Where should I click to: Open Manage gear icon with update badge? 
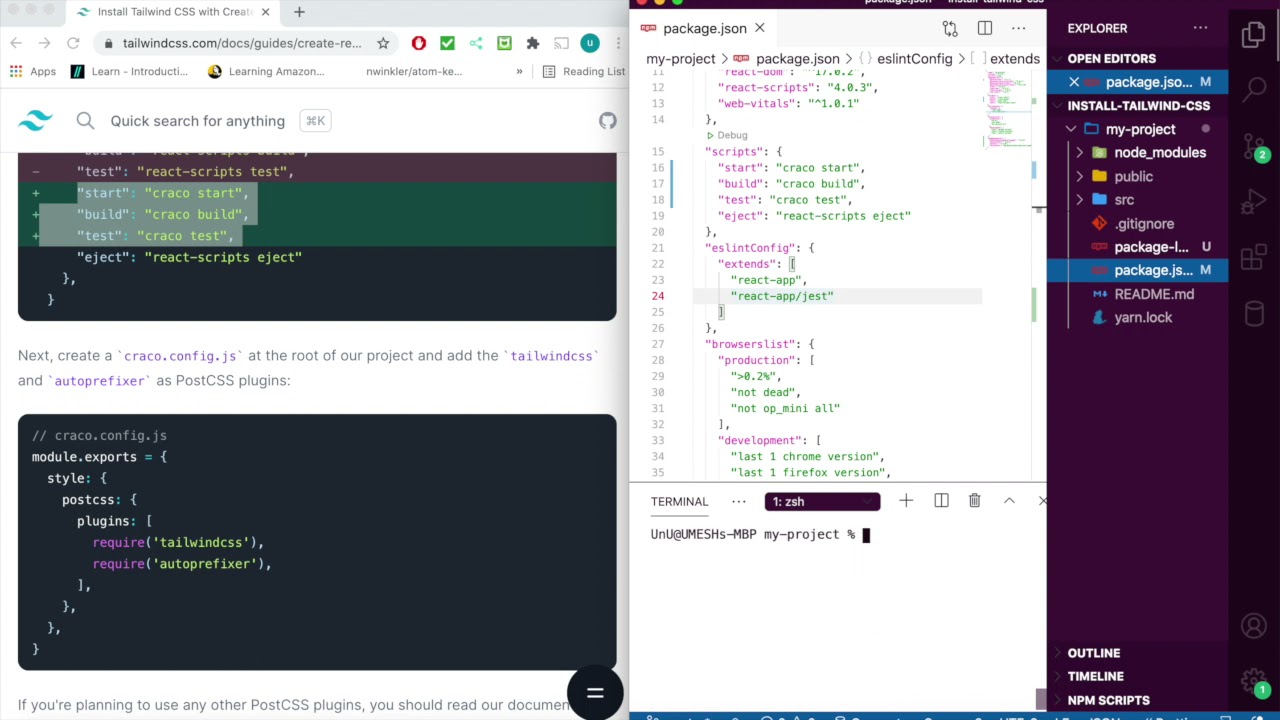point(1254,682)
